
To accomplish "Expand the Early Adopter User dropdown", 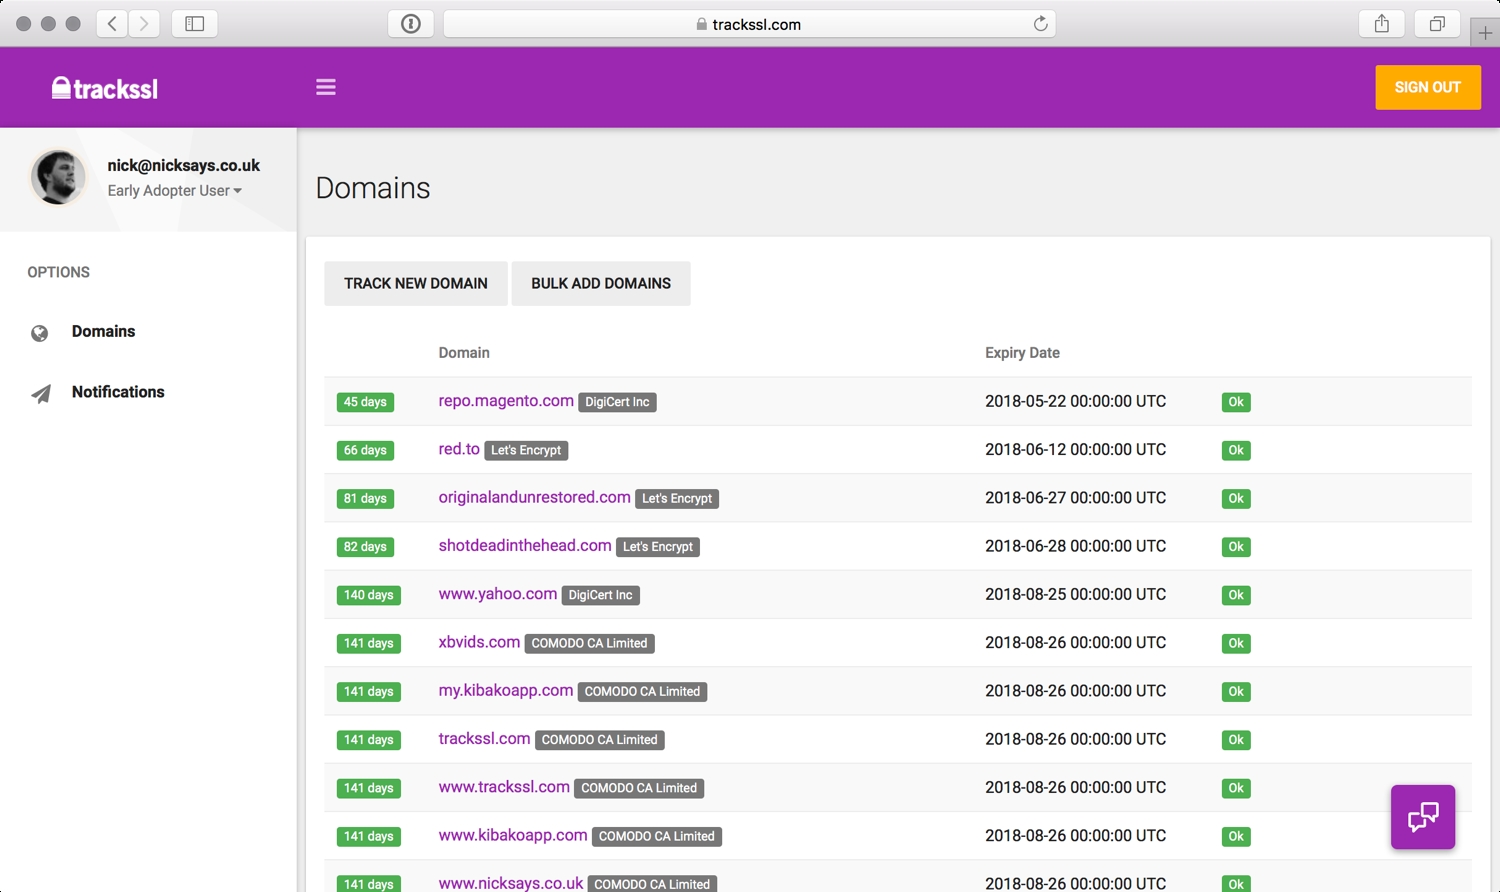I will click(175, 191).
